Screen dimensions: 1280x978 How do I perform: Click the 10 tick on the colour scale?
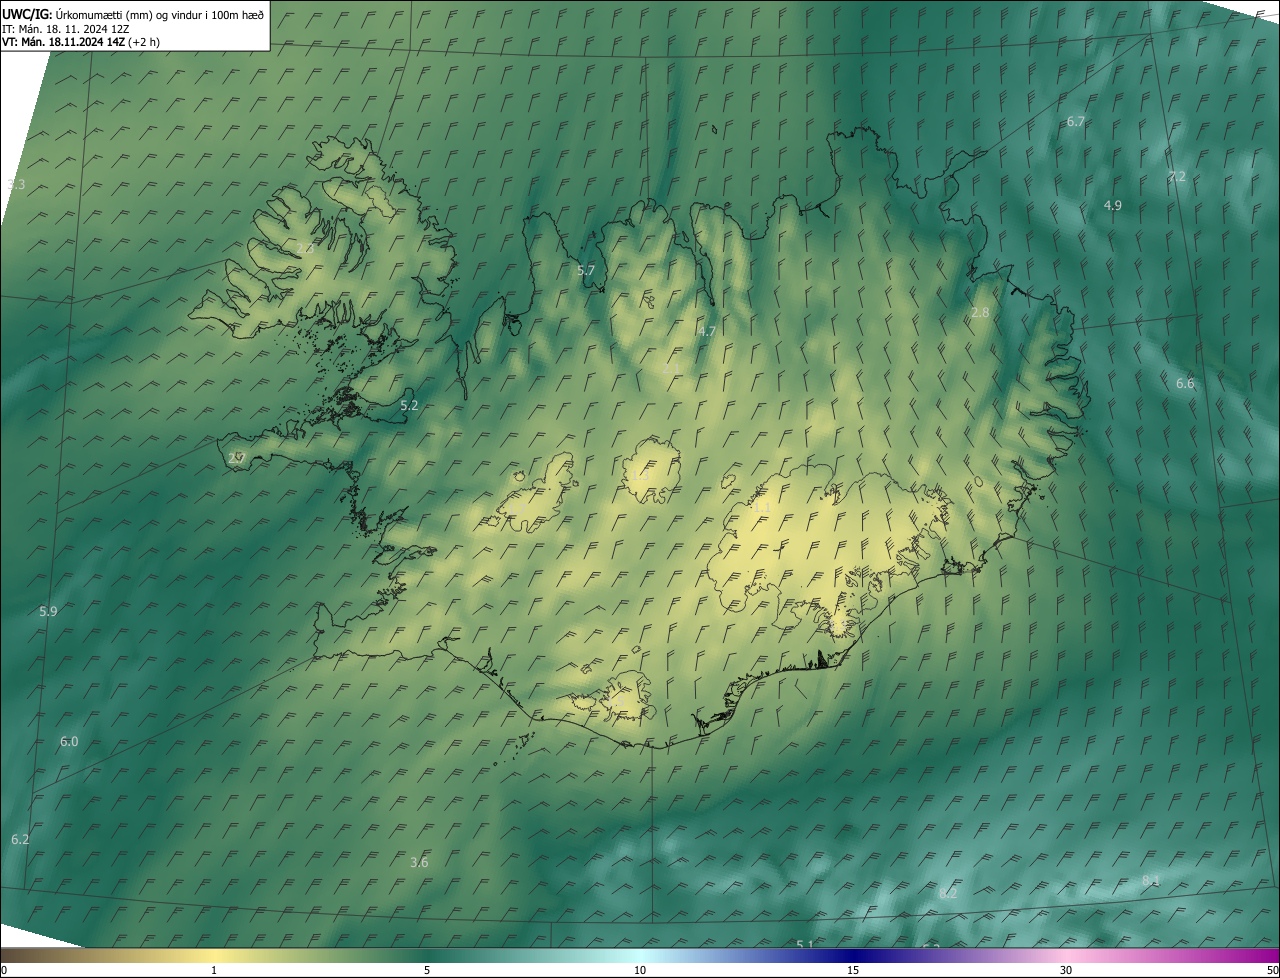(640, 970)
